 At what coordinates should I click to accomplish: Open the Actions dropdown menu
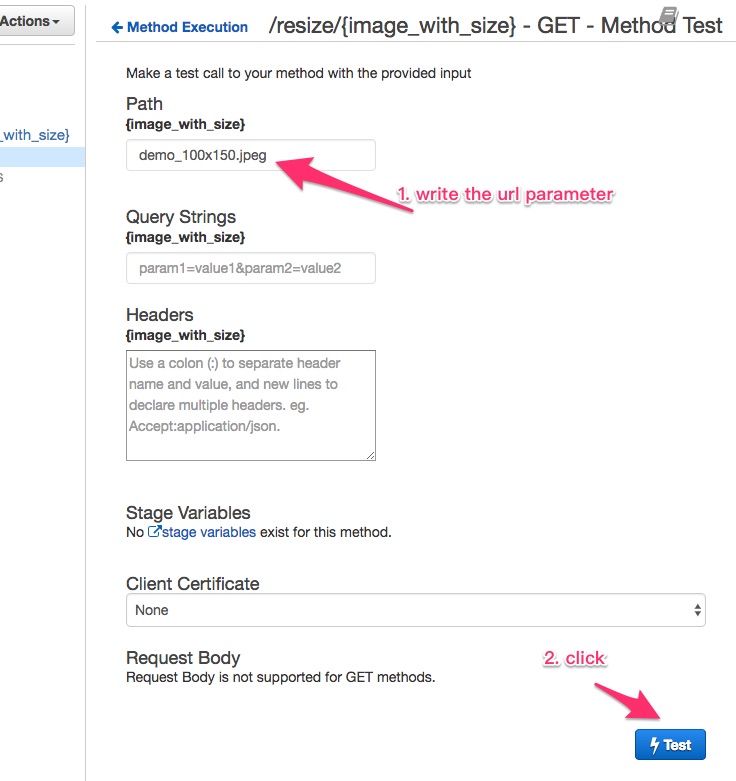(x=36, y=20)
